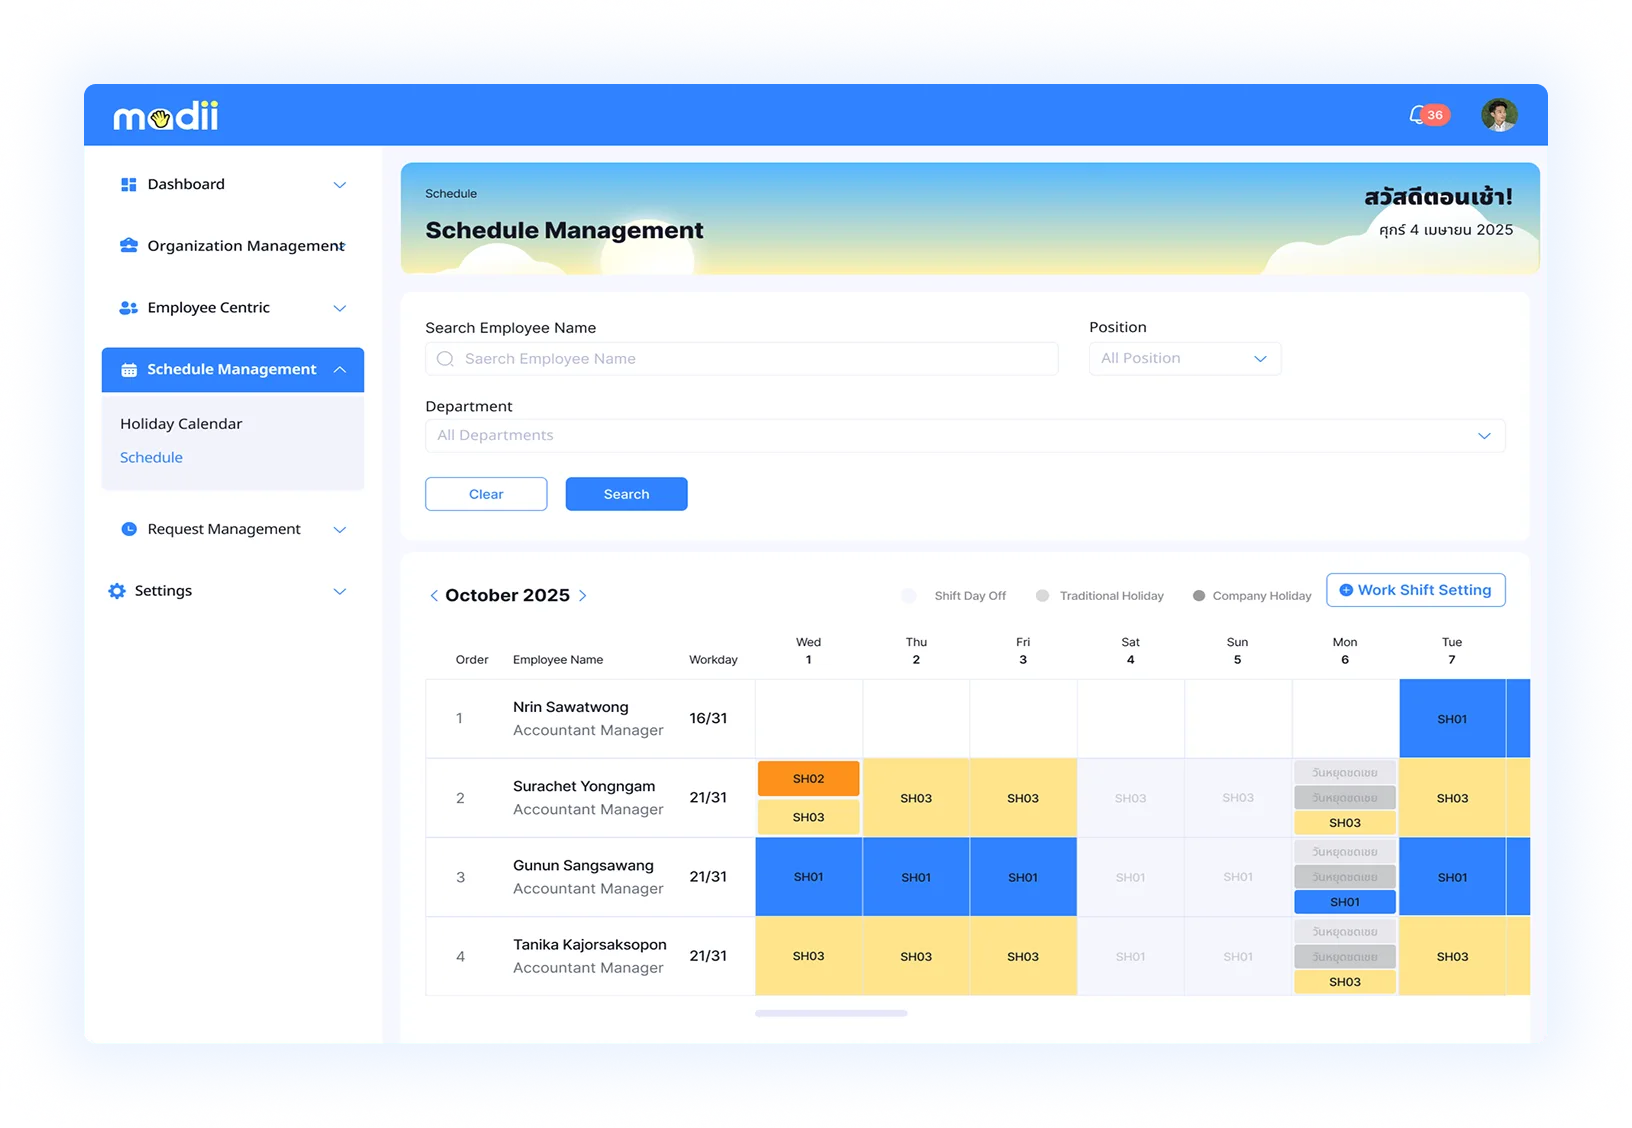
Task: Click Surachet Yongngam's SH03 on Fri 3
Action: coord(1023,798)
